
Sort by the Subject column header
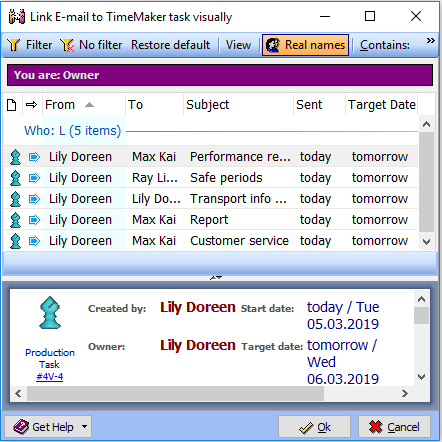(238, 105)
